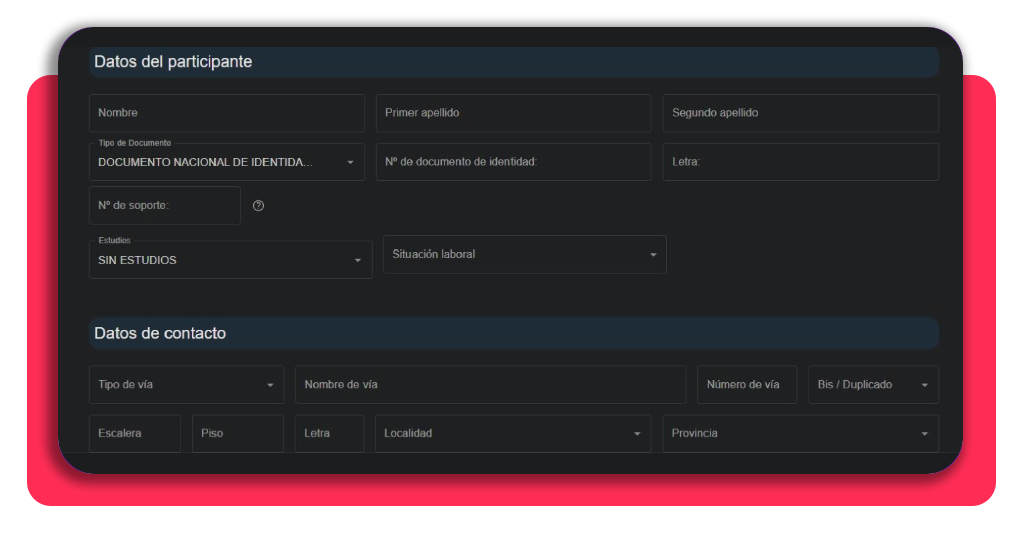Click the Segundo apellido field

801,113
